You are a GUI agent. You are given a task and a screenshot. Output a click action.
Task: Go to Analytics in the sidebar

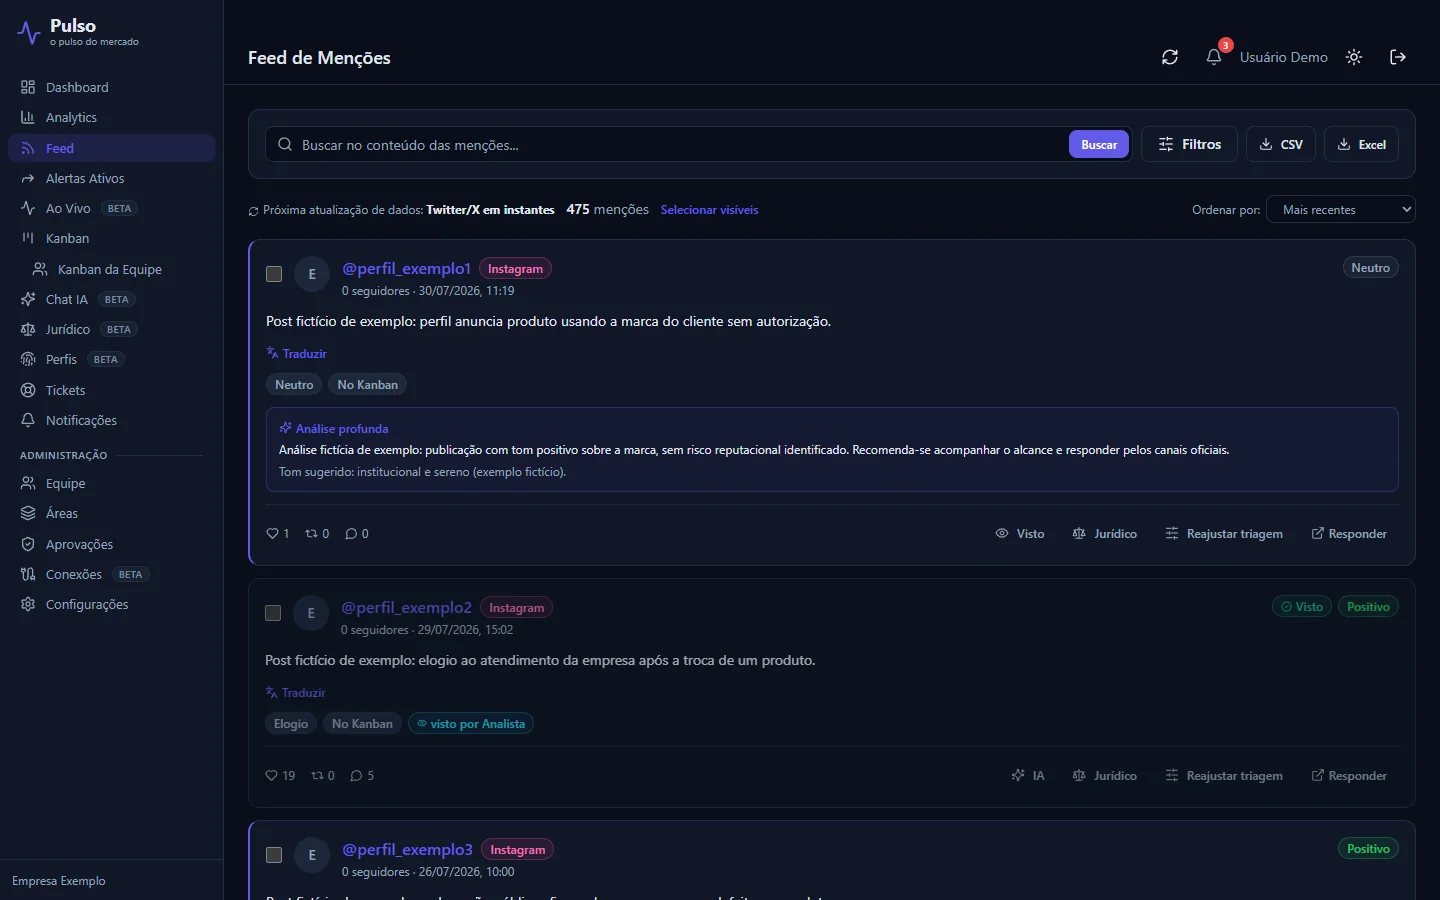[x=112, y=117]
